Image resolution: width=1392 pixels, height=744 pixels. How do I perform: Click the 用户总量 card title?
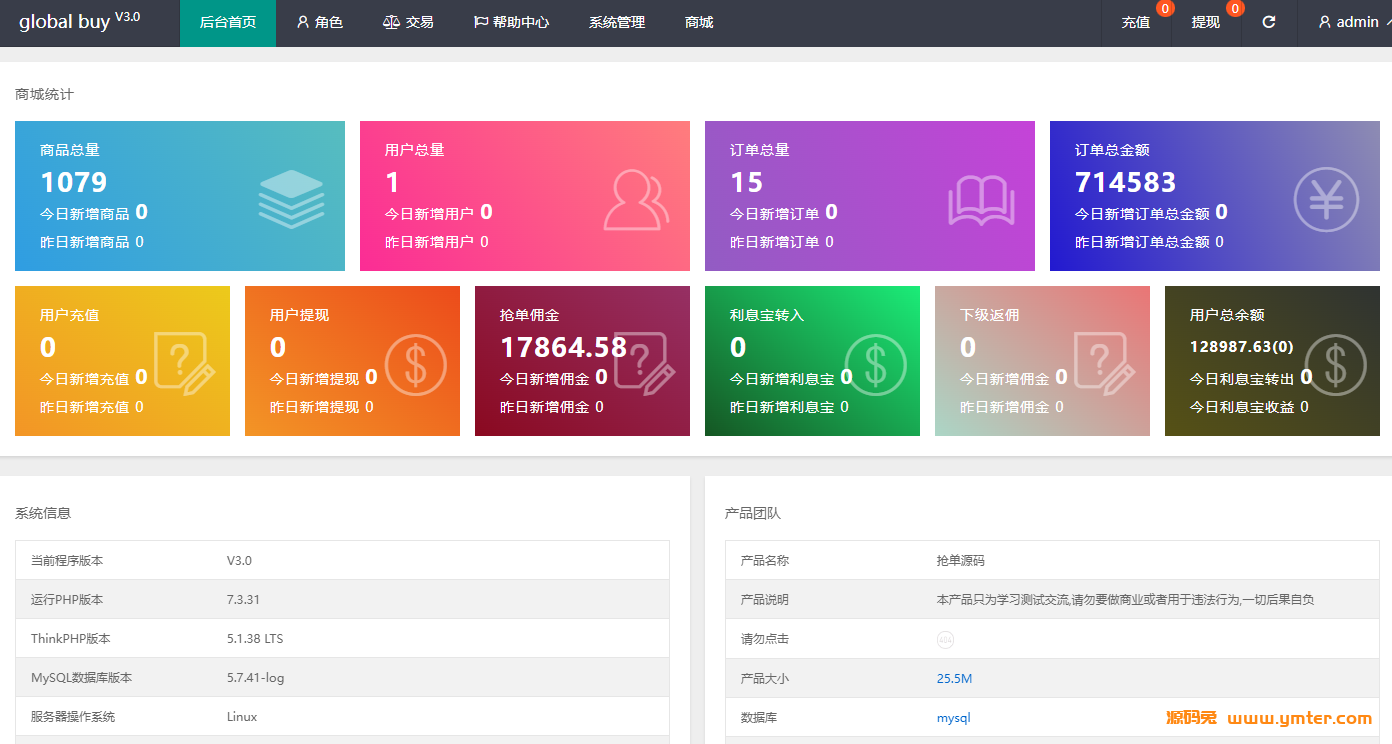coord(415,150)
